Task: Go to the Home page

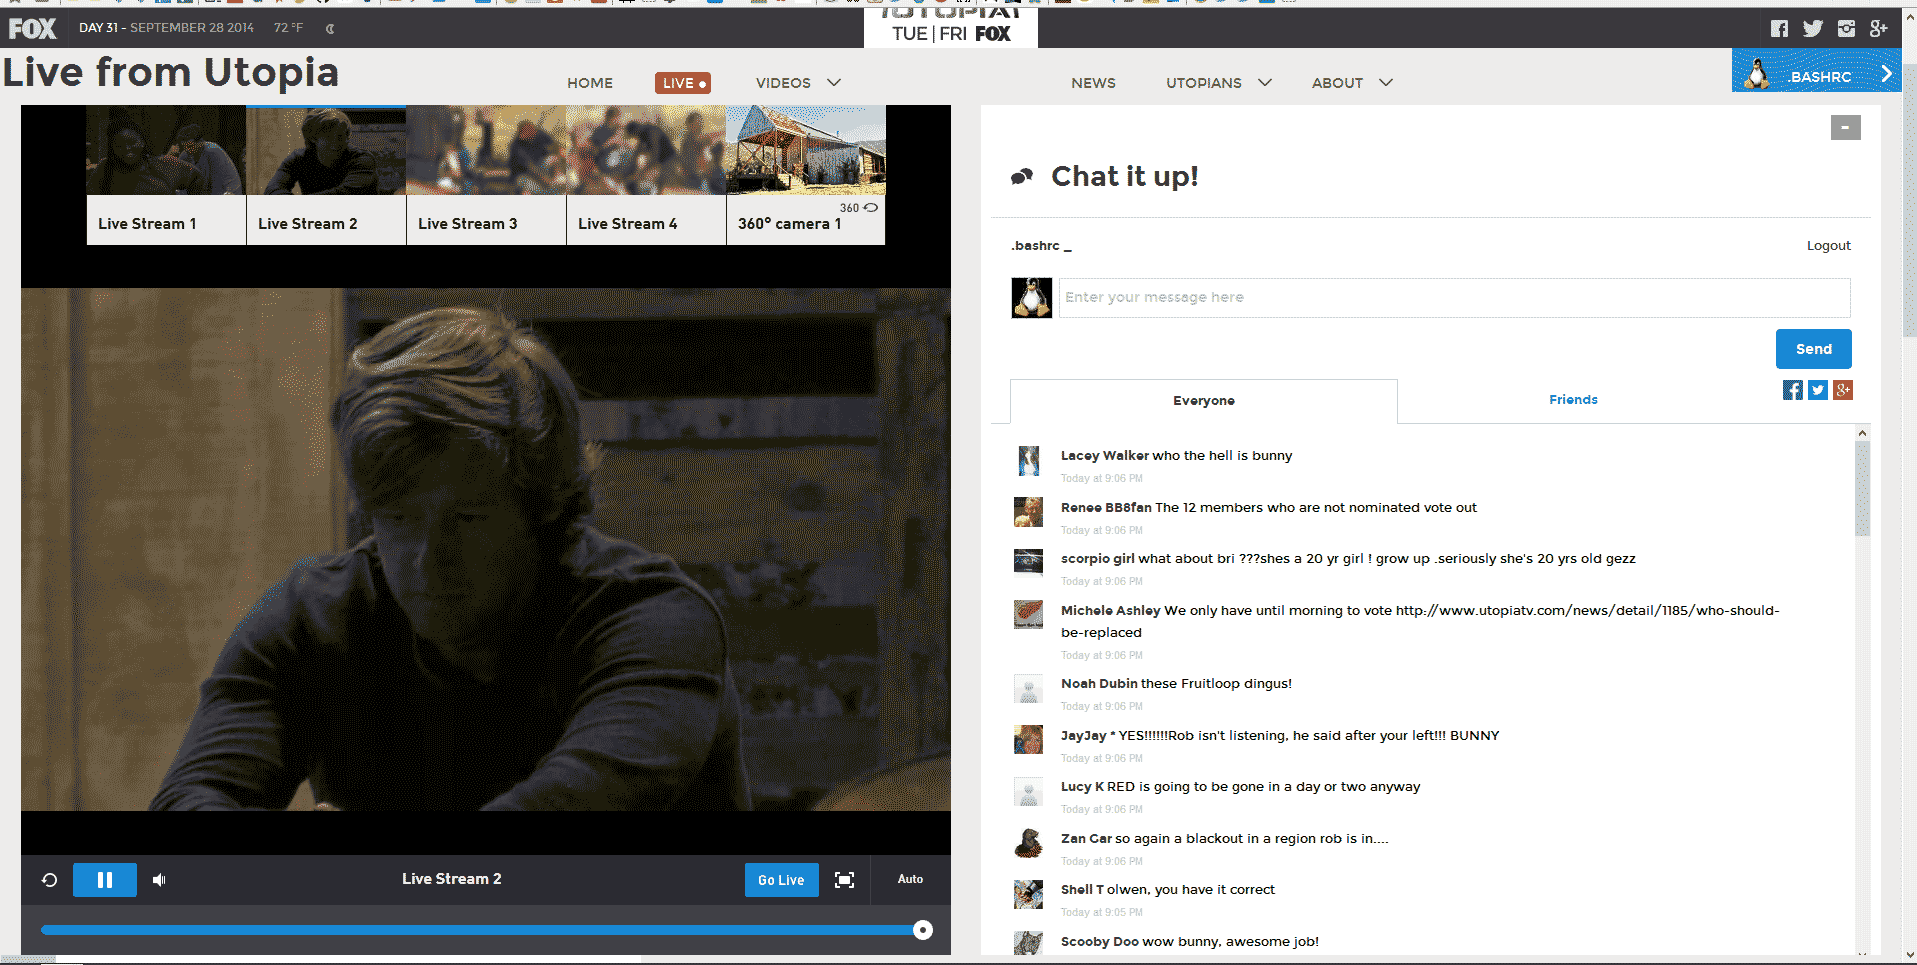Action: tap(590, 83)
